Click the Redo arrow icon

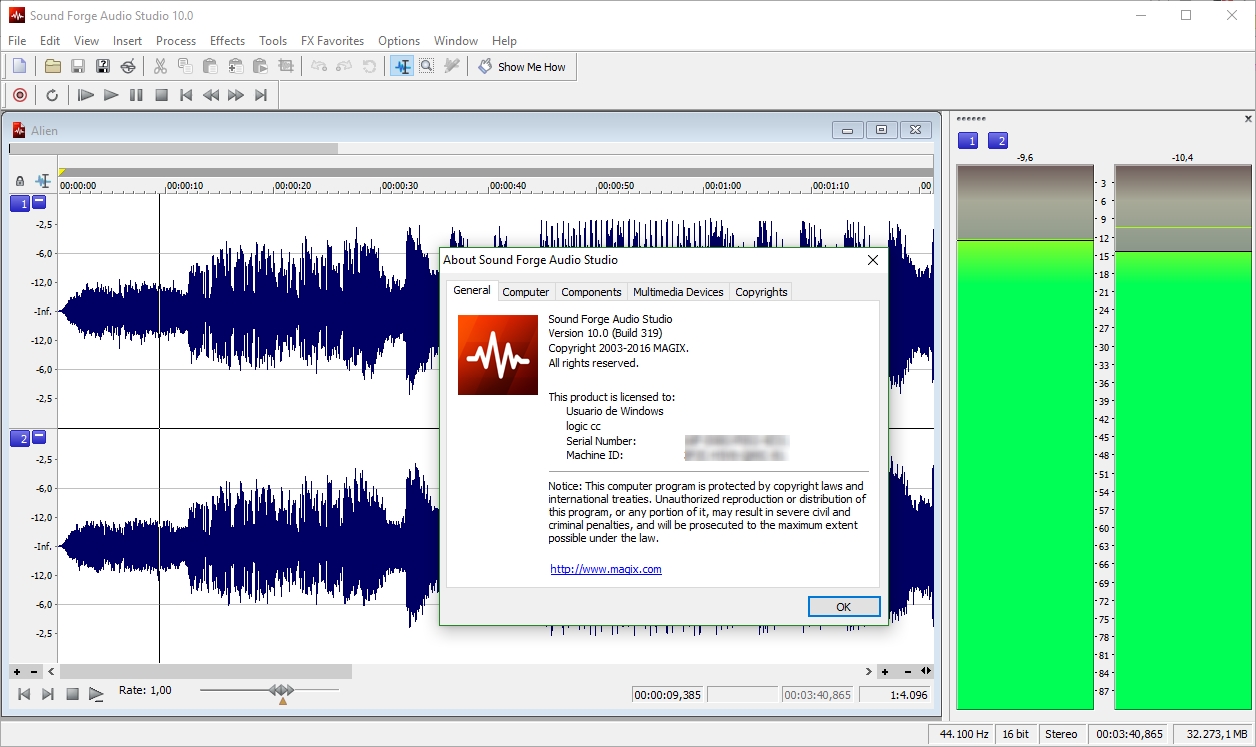click(x=344, y=67)
